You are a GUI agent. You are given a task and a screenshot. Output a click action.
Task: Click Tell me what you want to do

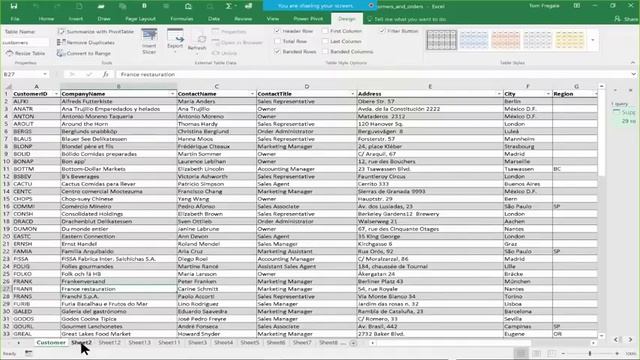pos(410,19)
